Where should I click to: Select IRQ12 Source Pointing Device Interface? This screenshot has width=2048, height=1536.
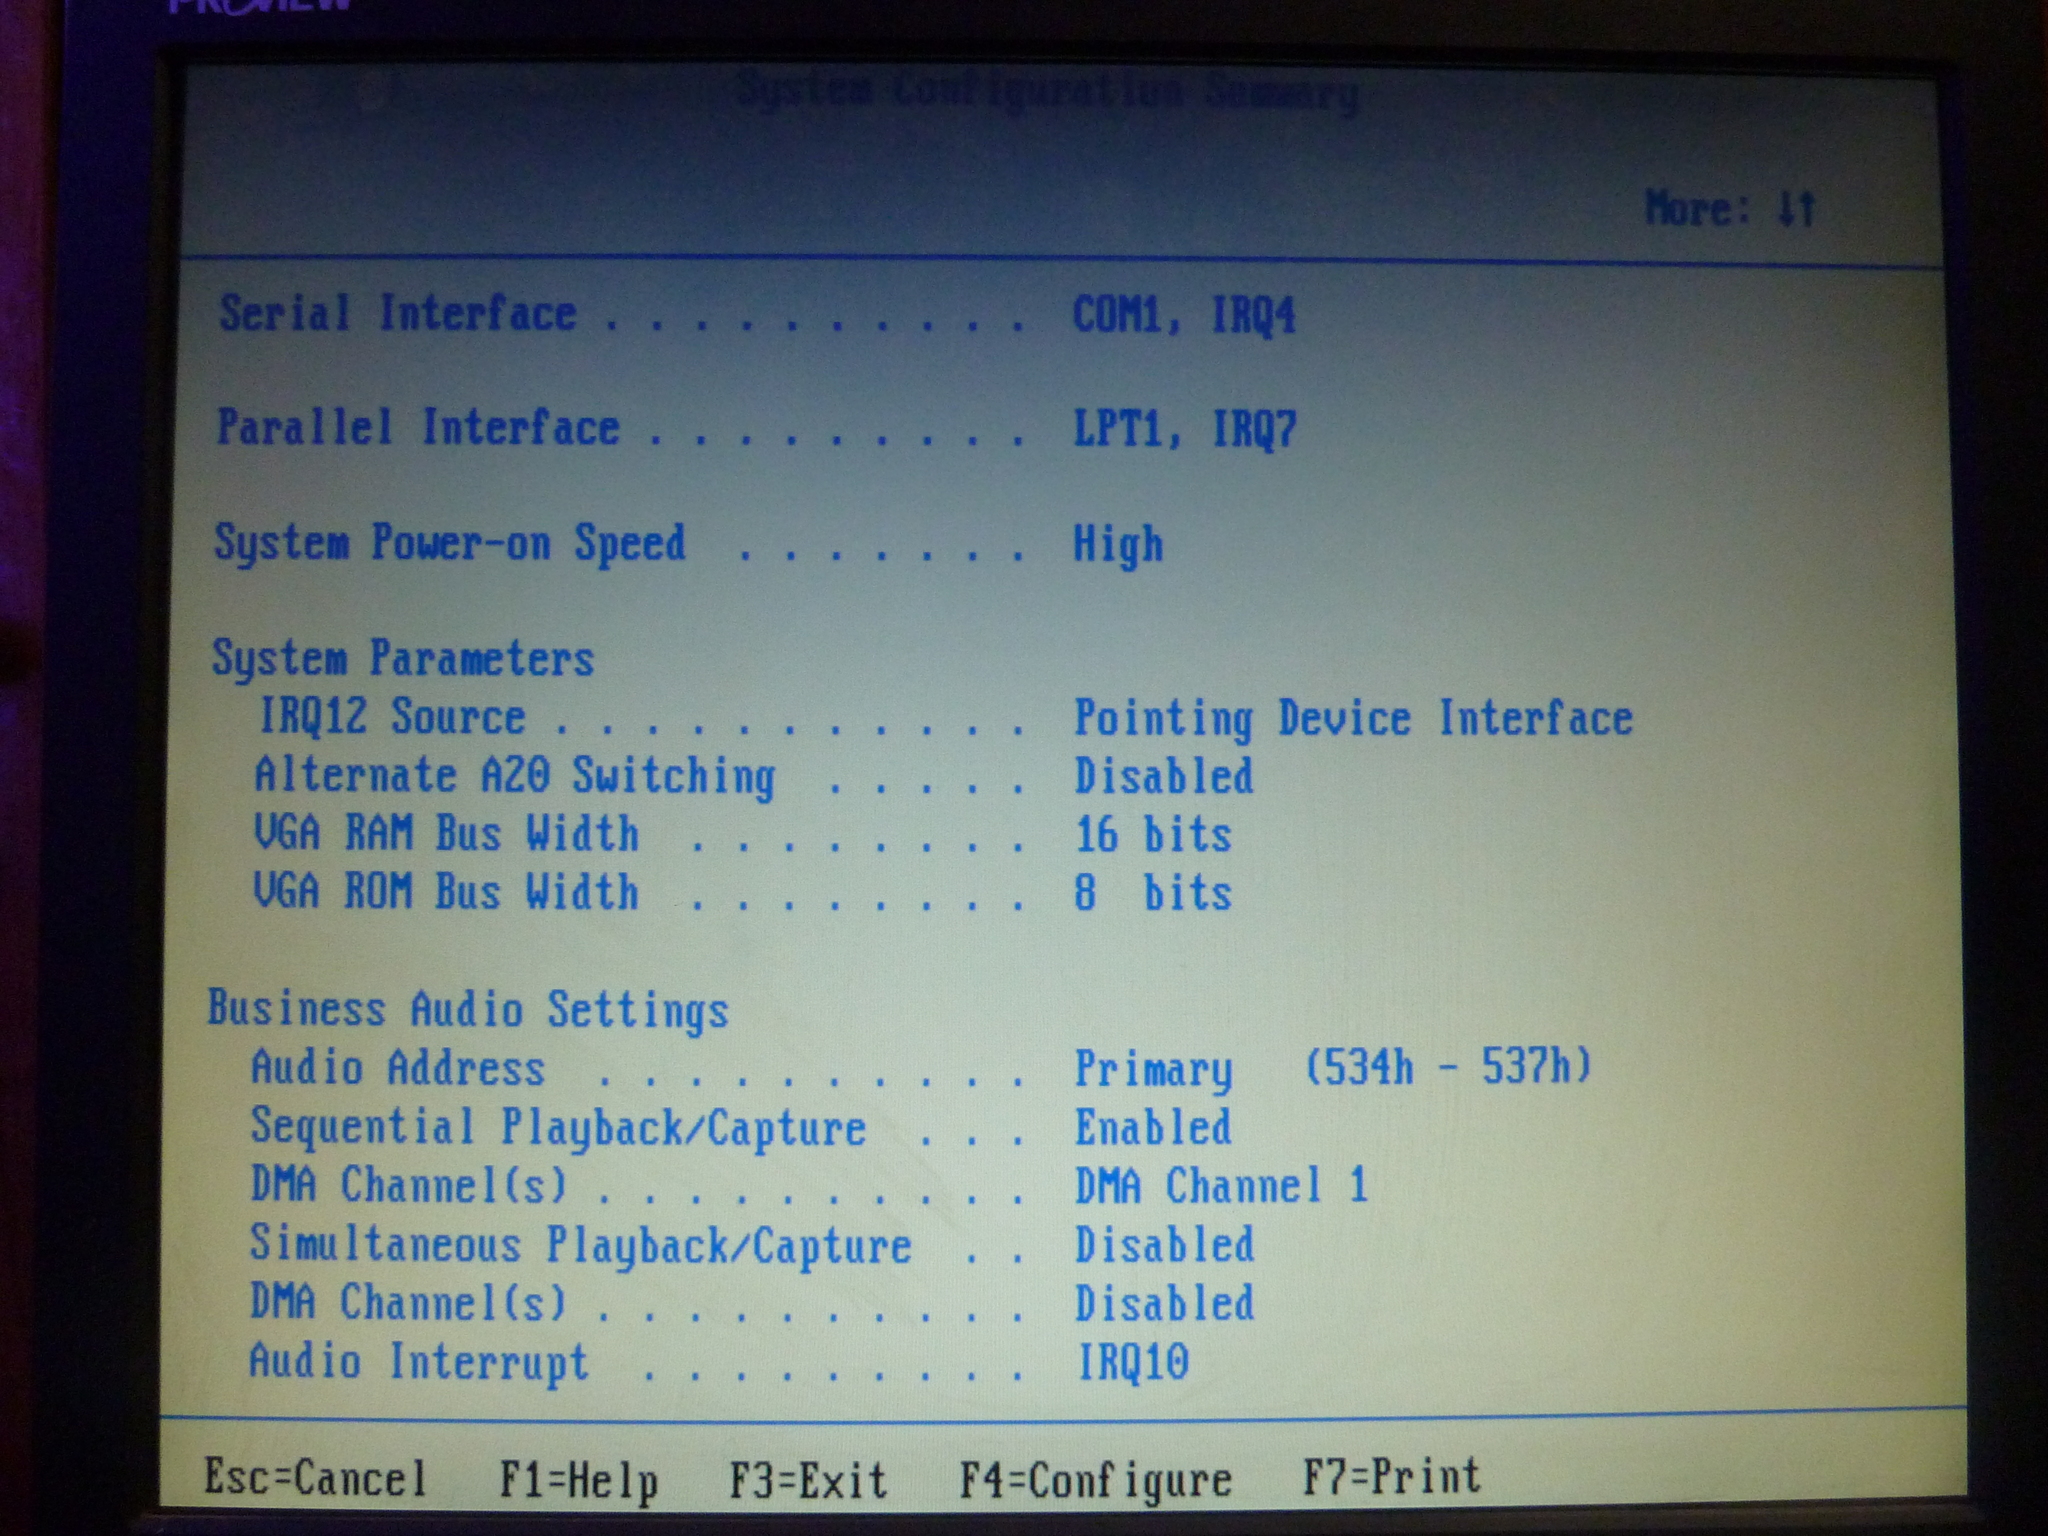(1353, 719)
